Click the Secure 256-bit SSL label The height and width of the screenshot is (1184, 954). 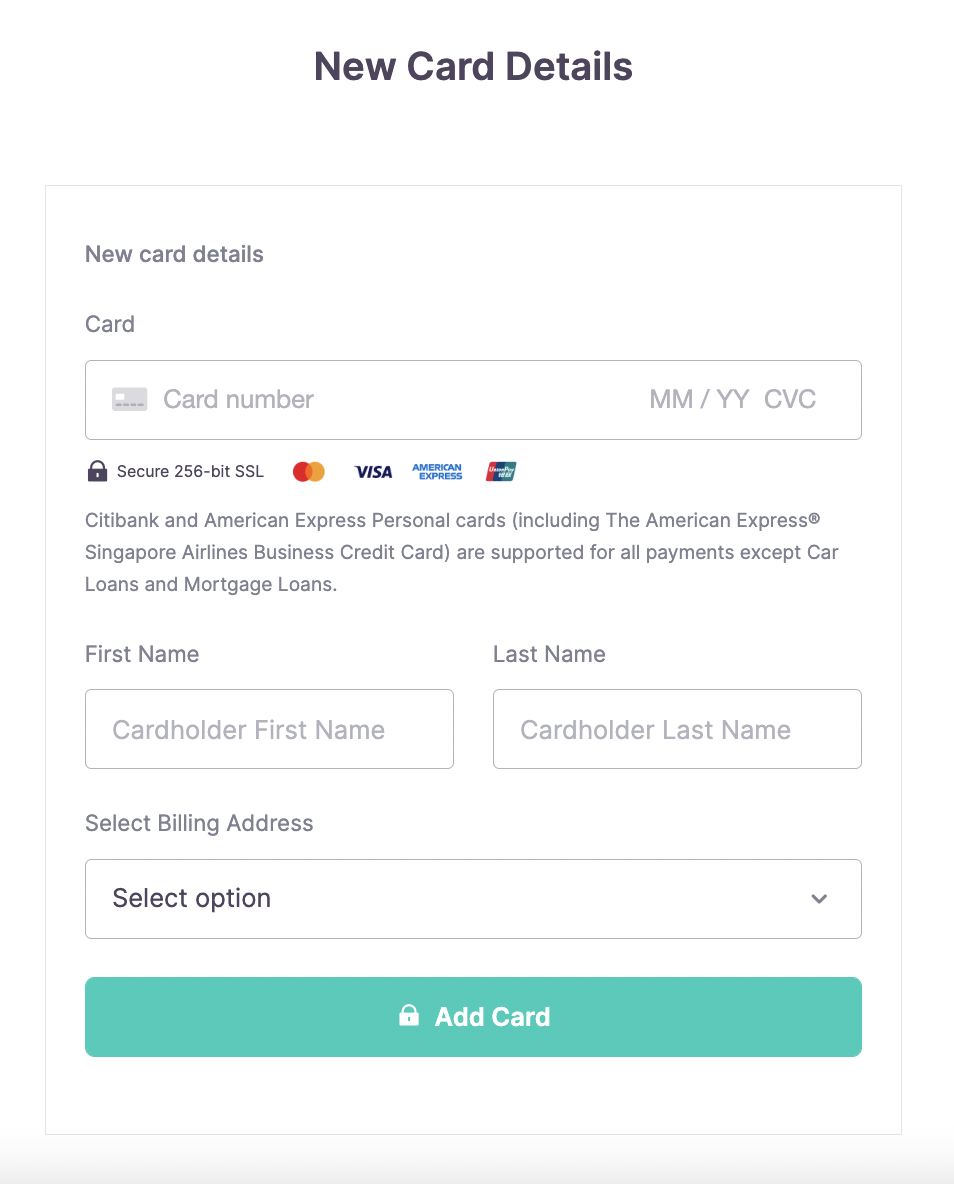[x=190, y=472]
